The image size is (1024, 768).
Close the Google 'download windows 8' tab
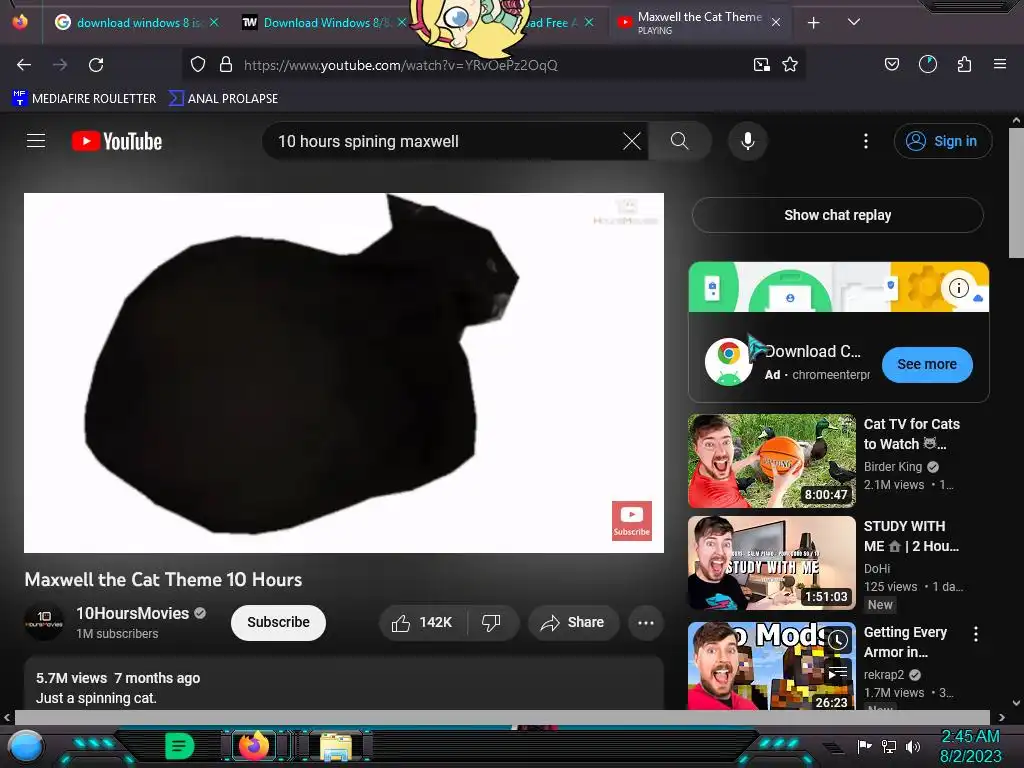214,22
